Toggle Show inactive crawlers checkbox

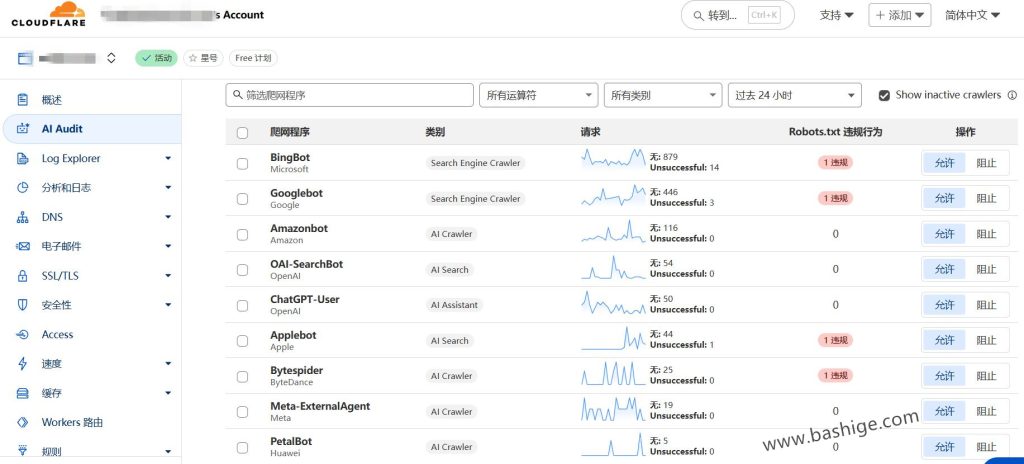click(884, 95)
